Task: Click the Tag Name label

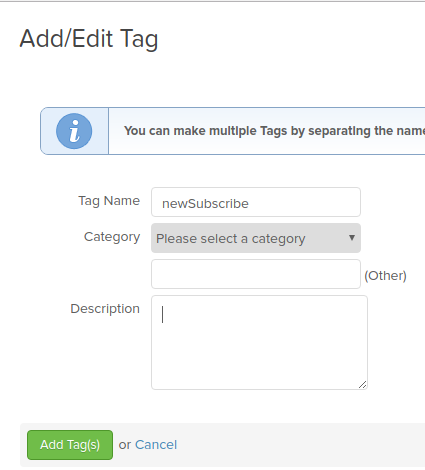Action: click(109, 201)
